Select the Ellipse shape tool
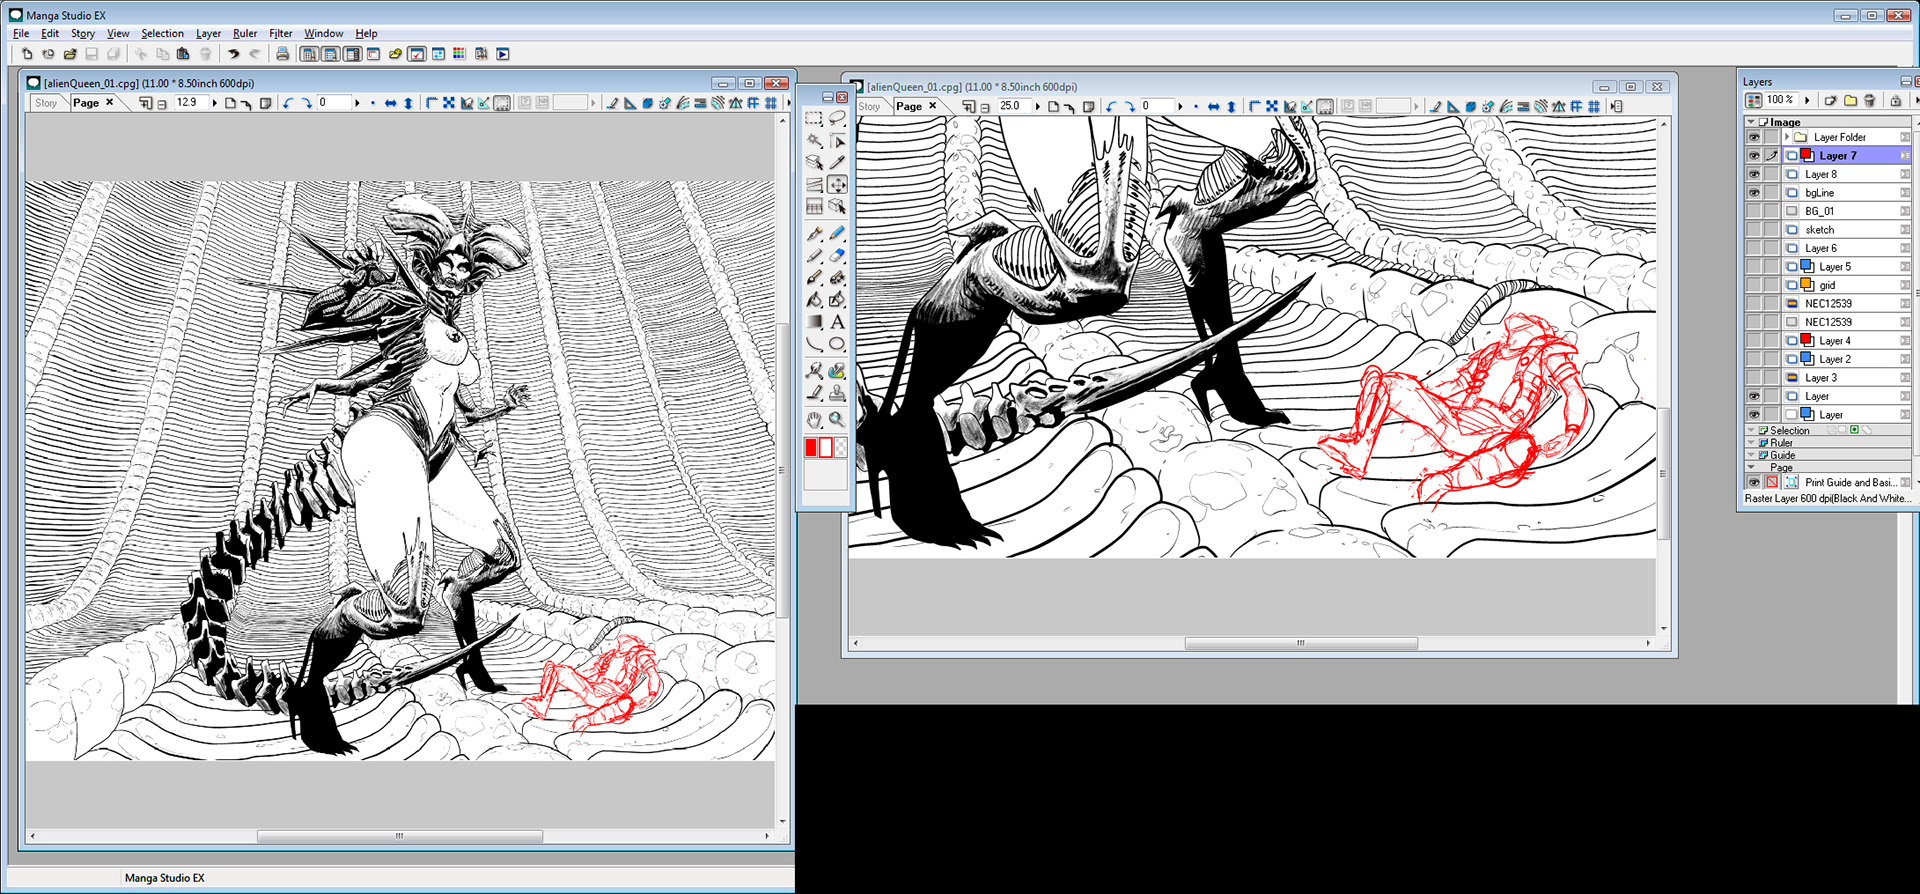The image size is (1920, 894). [837, 343]
